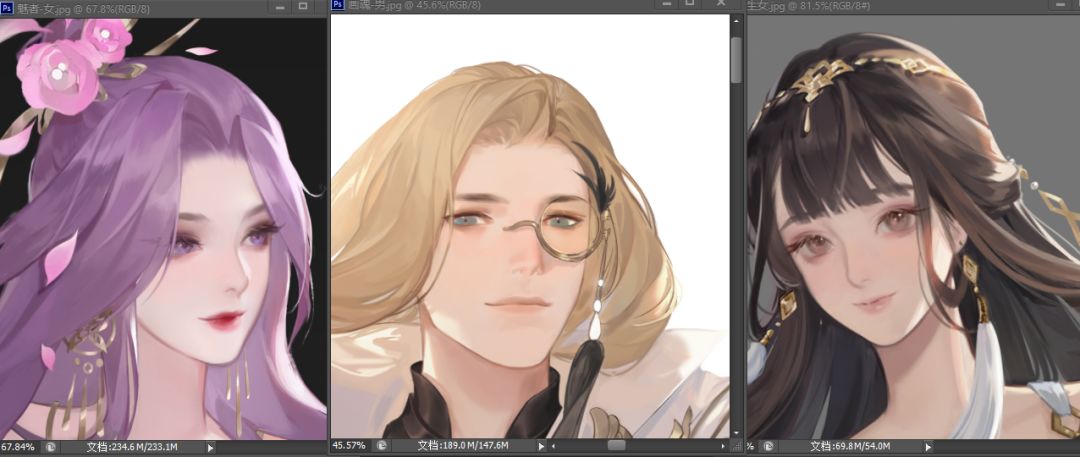
Task: Select the 画魂-男.jpg @ 45.6% title bar
Action: click(x=536, y=5)
